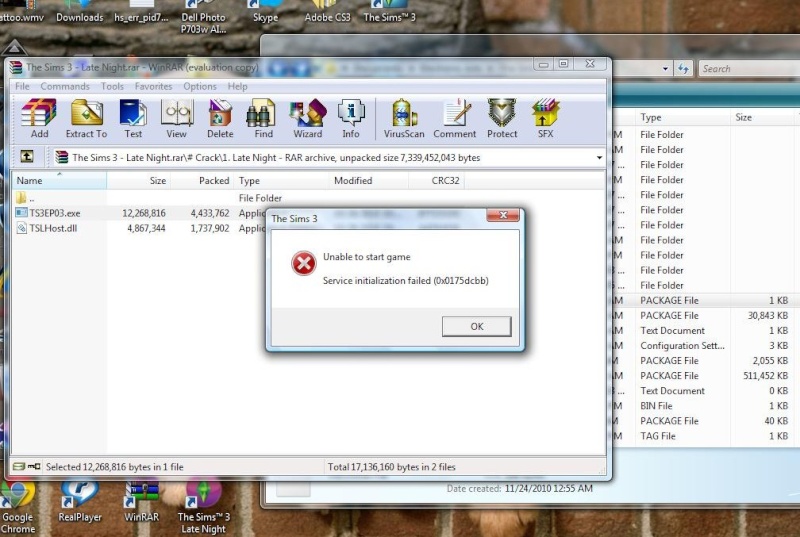Select the TS3EP03.exe file row
The height and width of the screenshot is (537, 800).
coord(138,213)
